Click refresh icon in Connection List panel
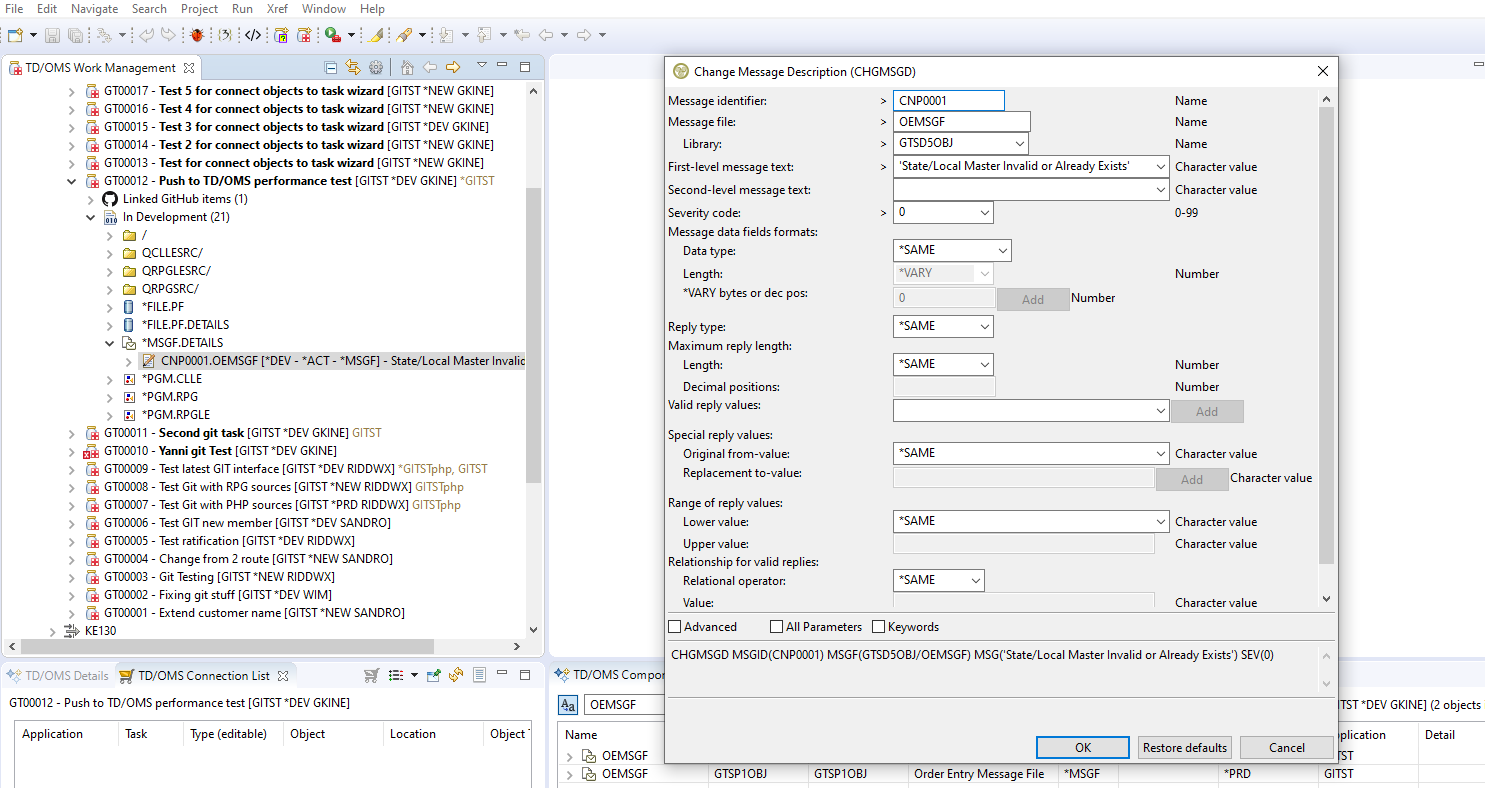 (456, 676)
